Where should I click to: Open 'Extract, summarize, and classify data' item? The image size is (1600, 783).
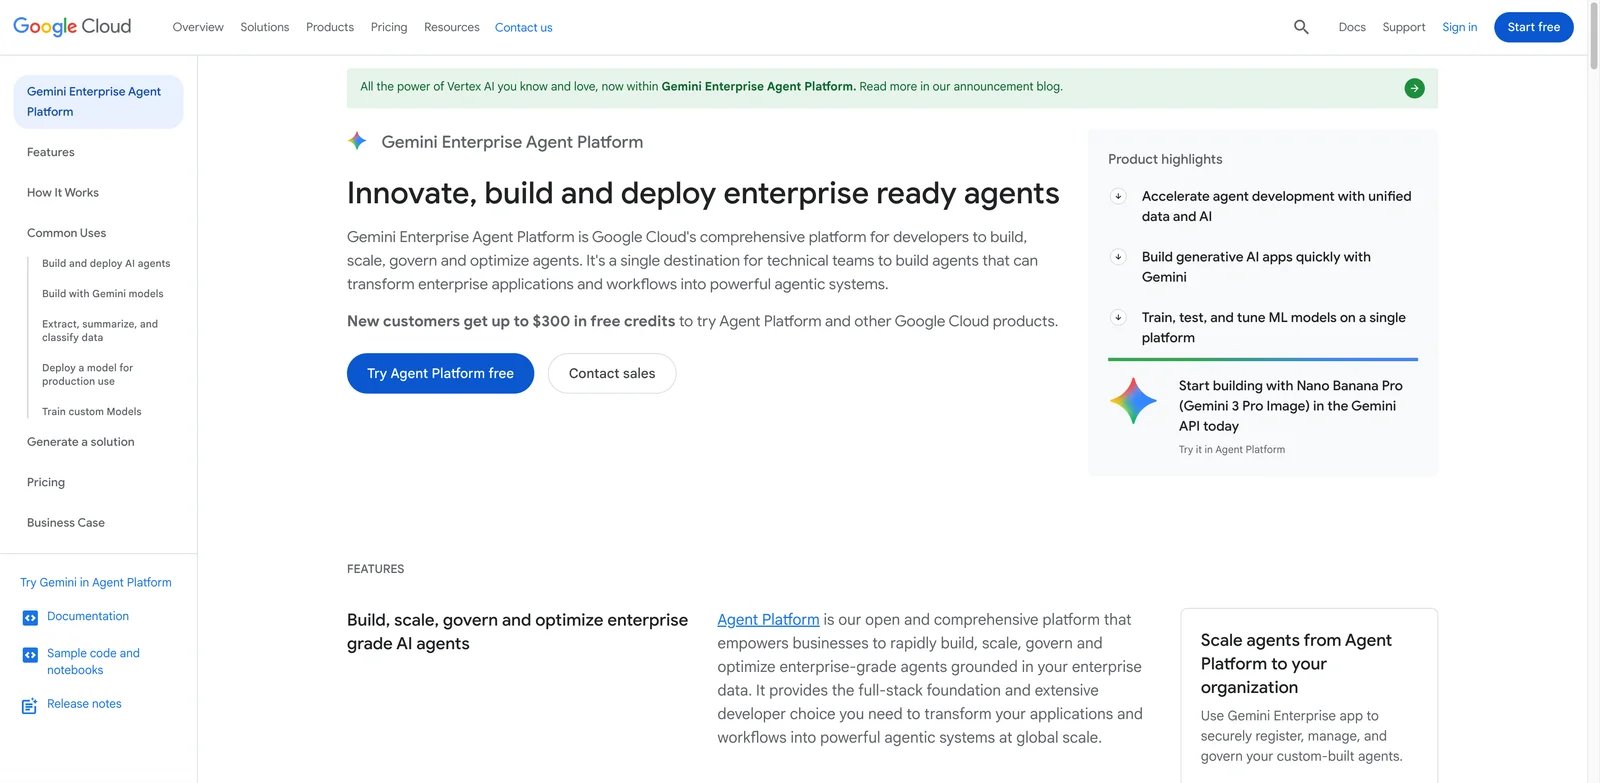[x=100, y=331]
